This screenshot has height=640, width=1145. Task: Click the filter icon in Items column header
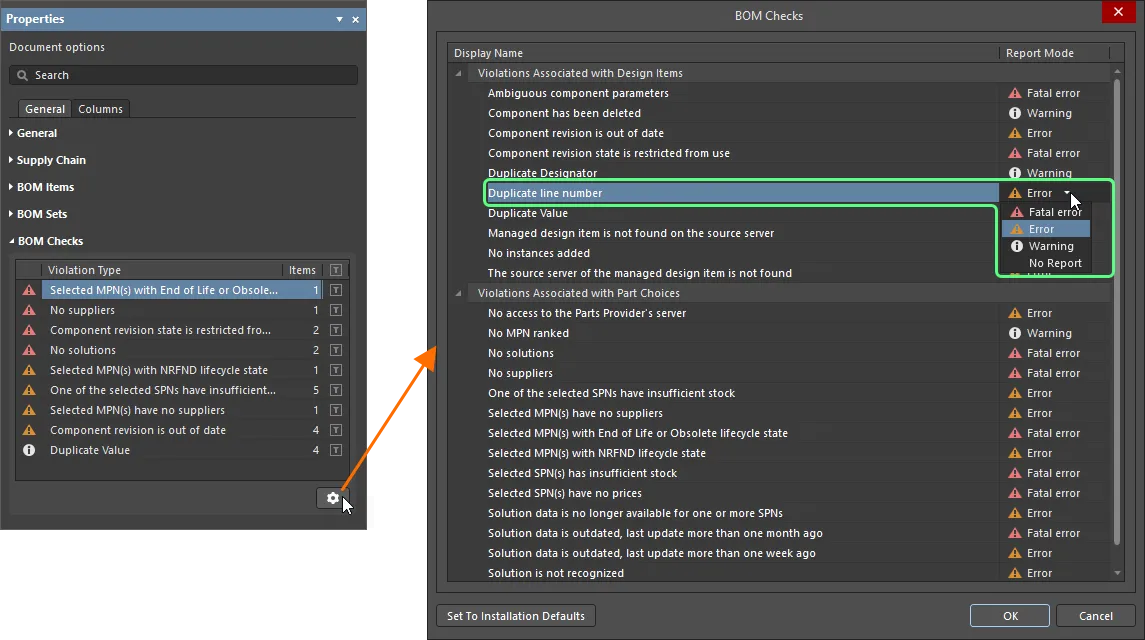[337, 270]
